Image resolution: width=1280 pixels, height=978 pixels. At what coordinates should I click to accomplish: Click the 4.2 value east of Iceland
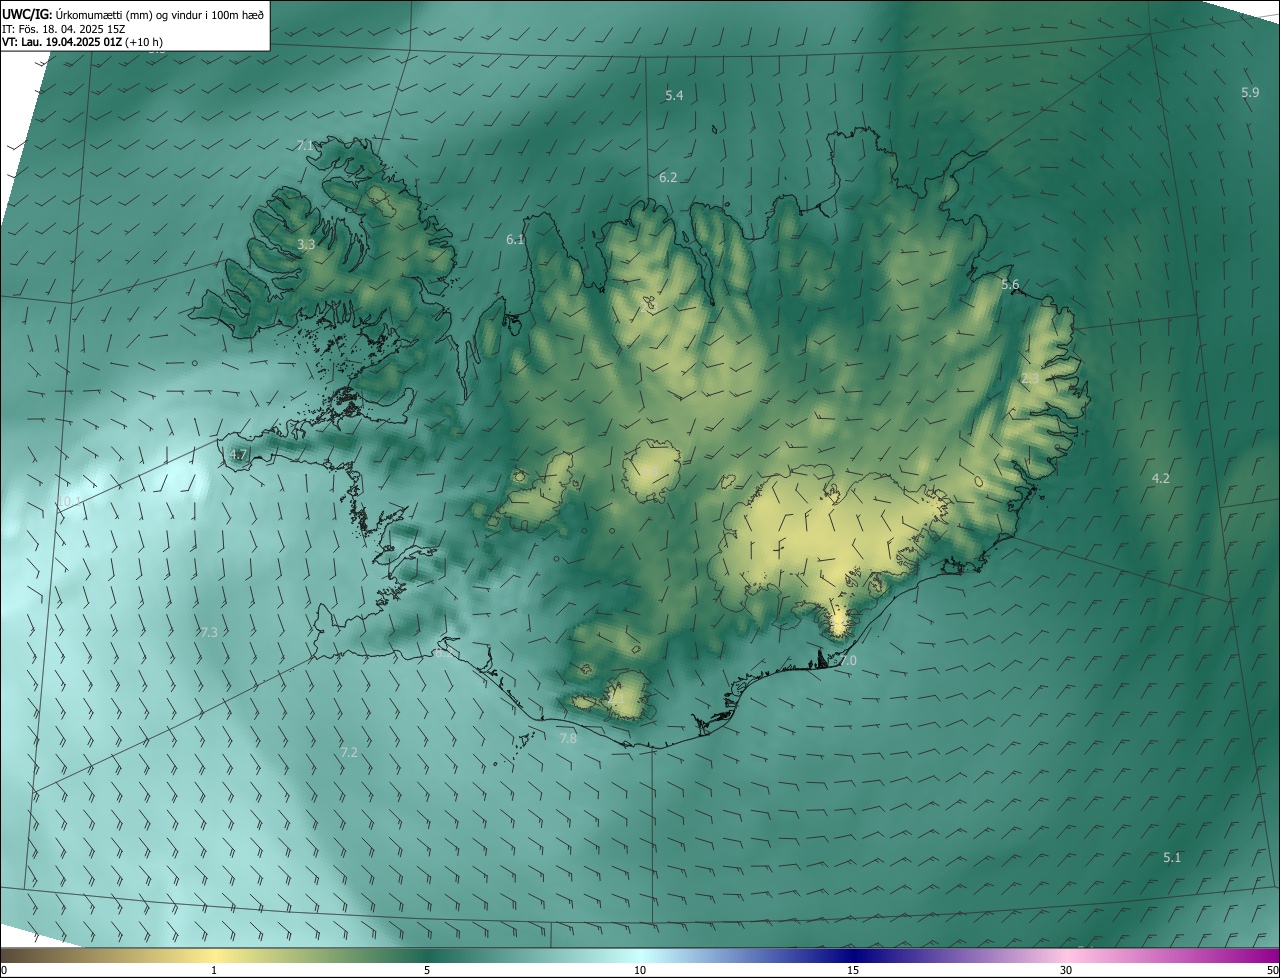(1160, 479)
